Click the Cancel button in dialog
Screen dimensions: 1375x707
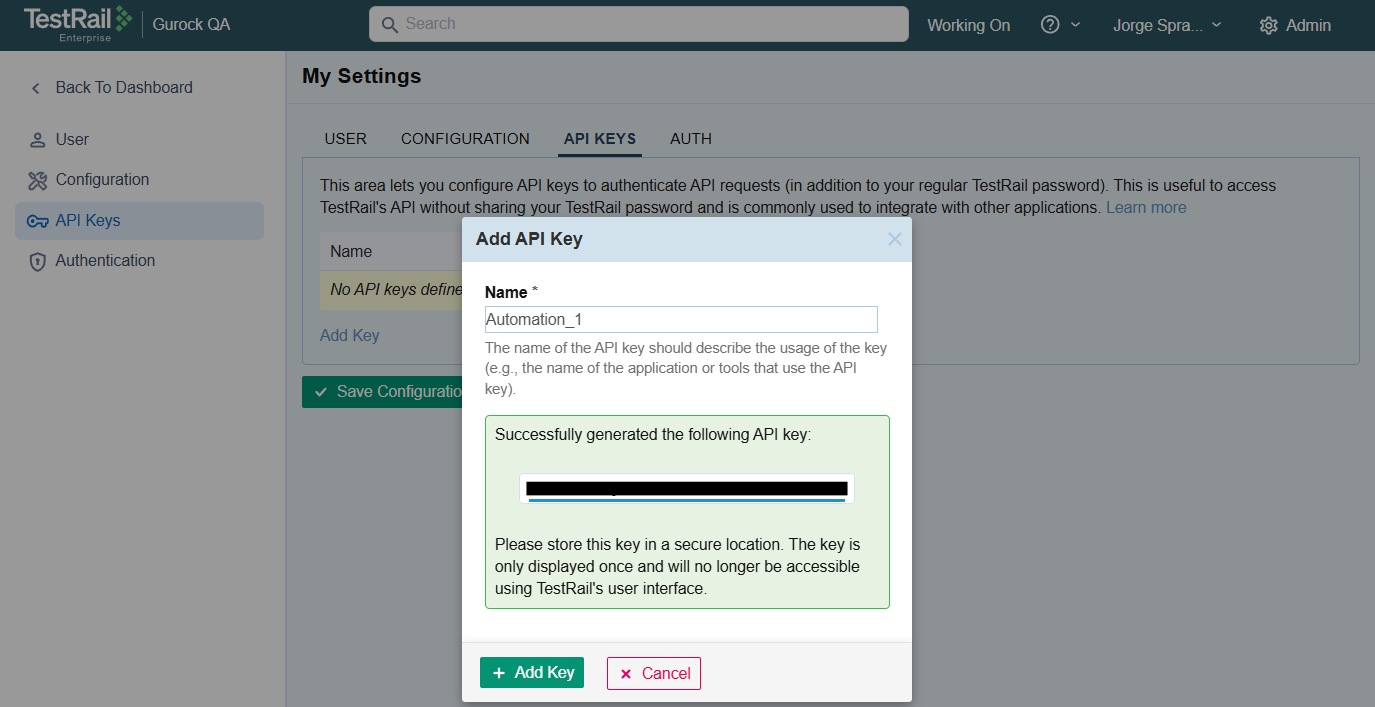(654, 673)
